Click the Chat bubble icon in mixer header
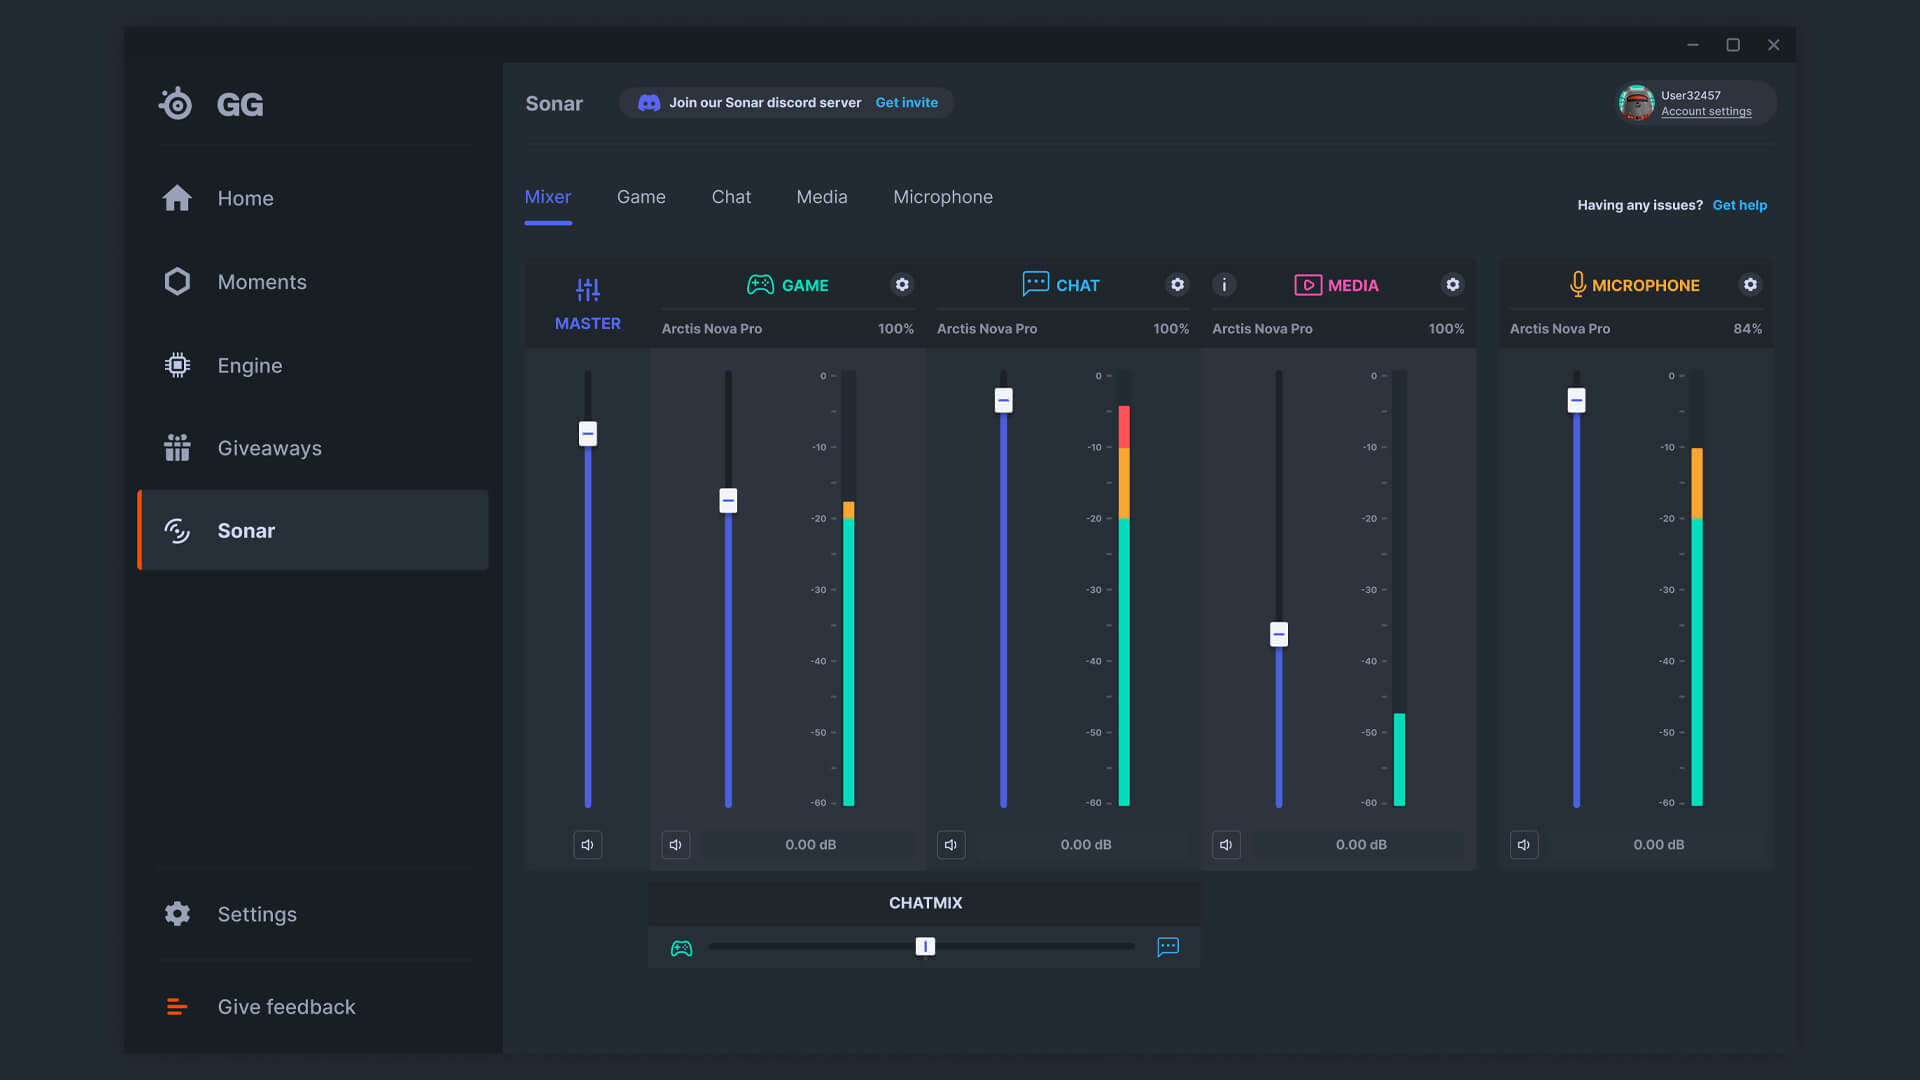1920x1080 pixels. [1035, 284]
